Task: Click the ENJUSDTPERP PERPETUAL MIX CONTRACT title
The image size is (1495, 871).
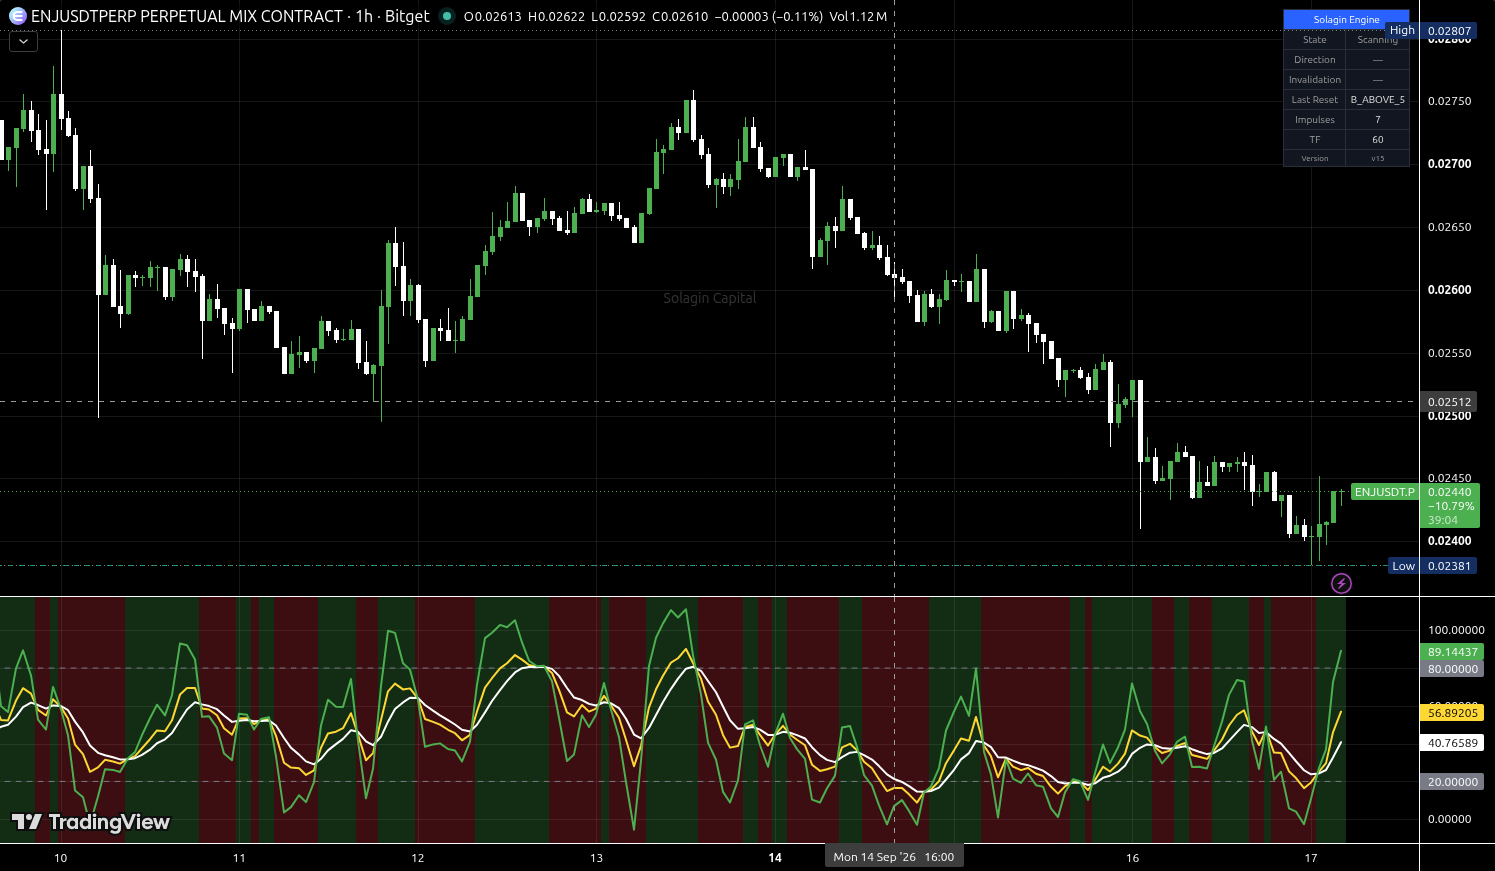Action: 187,16
